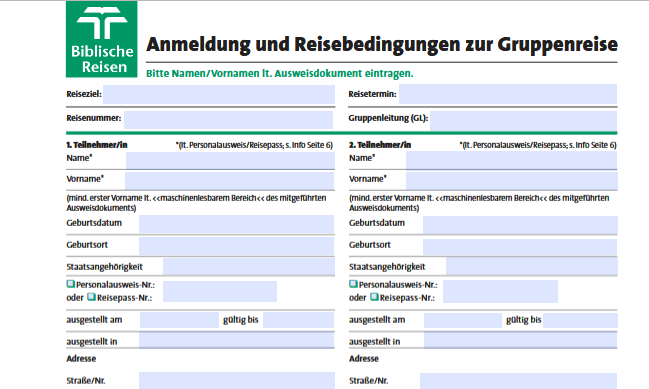Click the Geburtsdatum field for 2. Teilnehmer/in
This screenshot has height=389, width=649.
(x=520, y=225)
